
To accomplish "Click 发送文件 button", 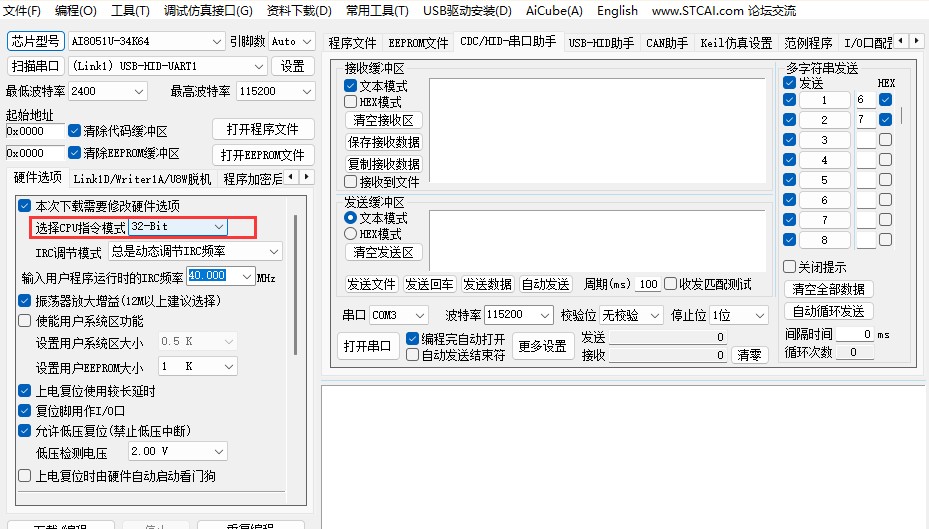I will point(371,284).
